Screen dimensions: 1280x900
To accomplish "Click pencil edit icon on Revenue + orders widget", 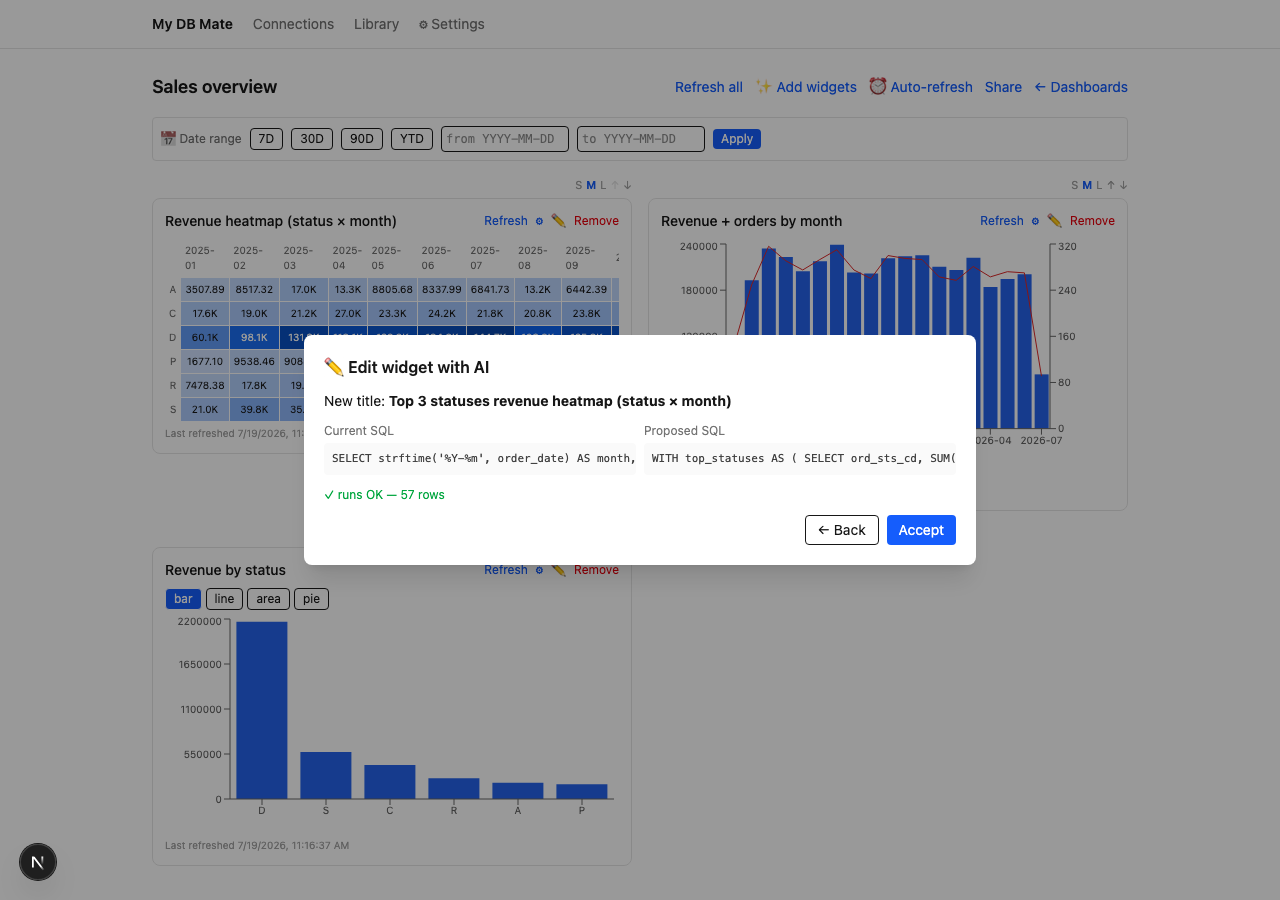I will [x=1054, y=221].
